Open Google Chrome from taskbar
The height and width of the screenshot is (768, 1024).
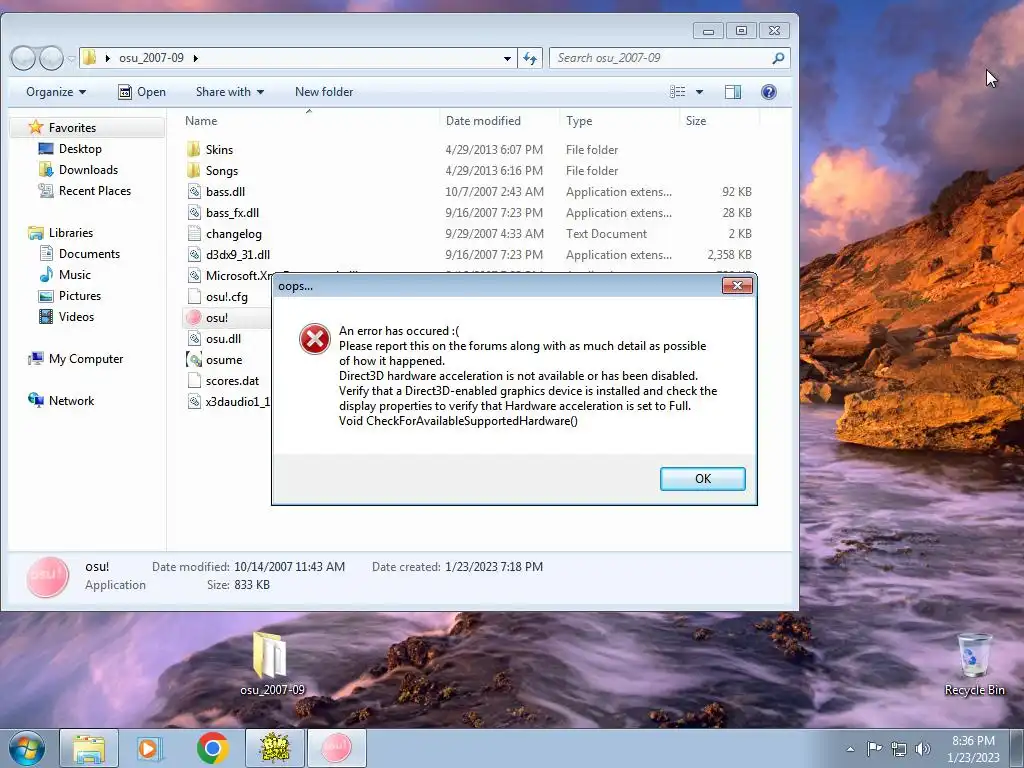click(212, 748)
